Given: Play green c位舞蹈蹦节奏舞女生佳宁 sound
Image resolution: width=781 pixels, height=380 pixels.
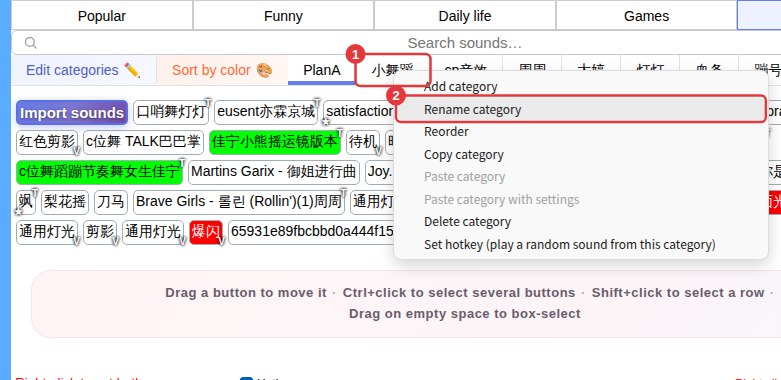Looking at the screenshot, I should [100, 172].
